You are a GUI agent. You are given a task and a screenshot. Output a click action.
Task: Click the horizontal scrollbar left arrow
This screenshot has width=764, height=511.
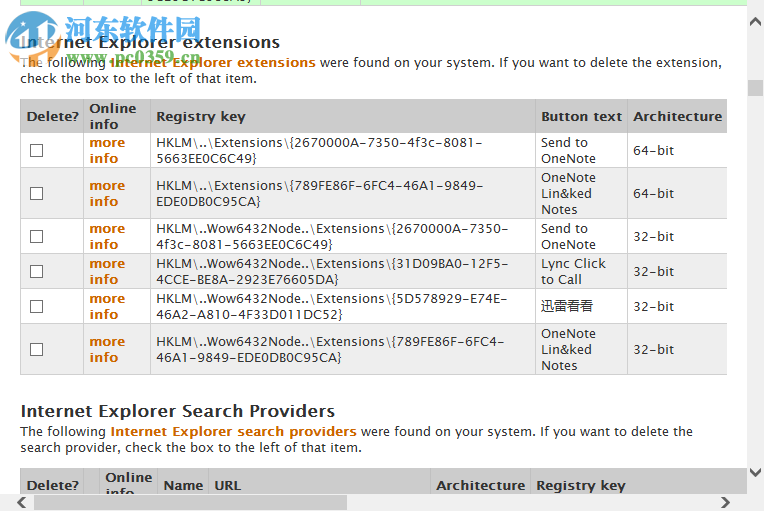[x=21, y=502]
